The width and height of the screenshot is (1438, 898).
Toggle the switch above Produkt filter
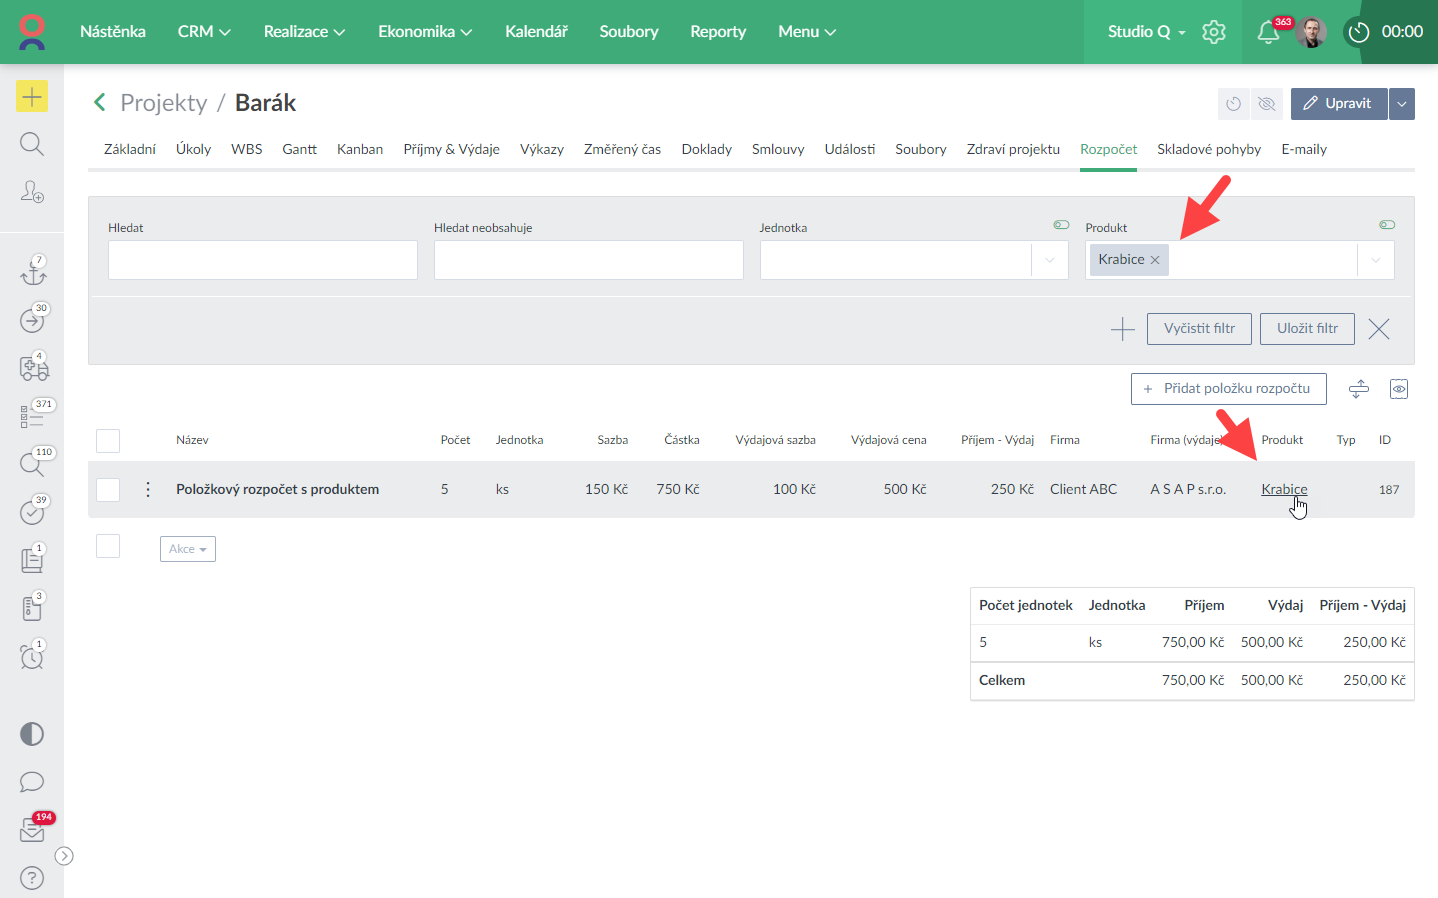click(x=1387, y=225)
